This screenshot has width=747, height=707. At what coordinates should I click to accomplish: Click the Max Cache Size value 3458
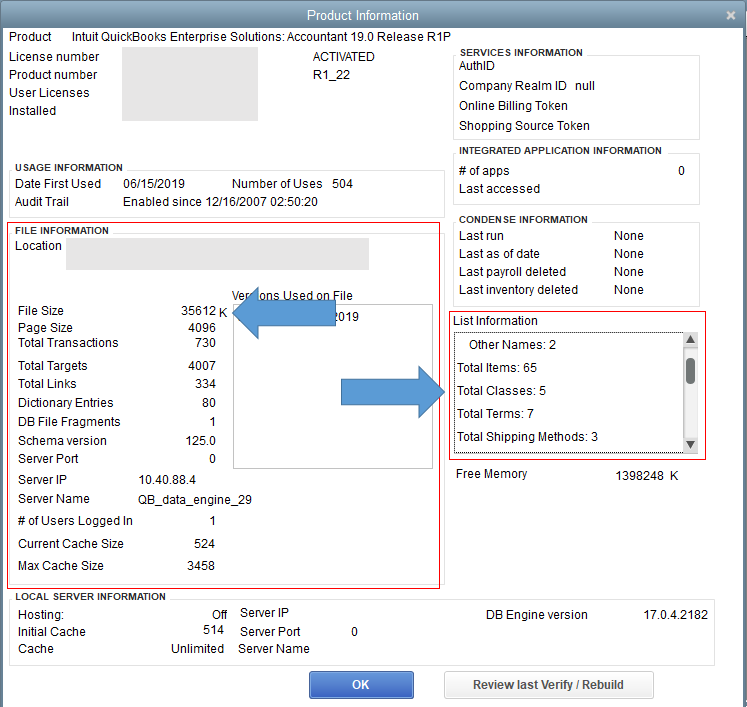(201, 566)
